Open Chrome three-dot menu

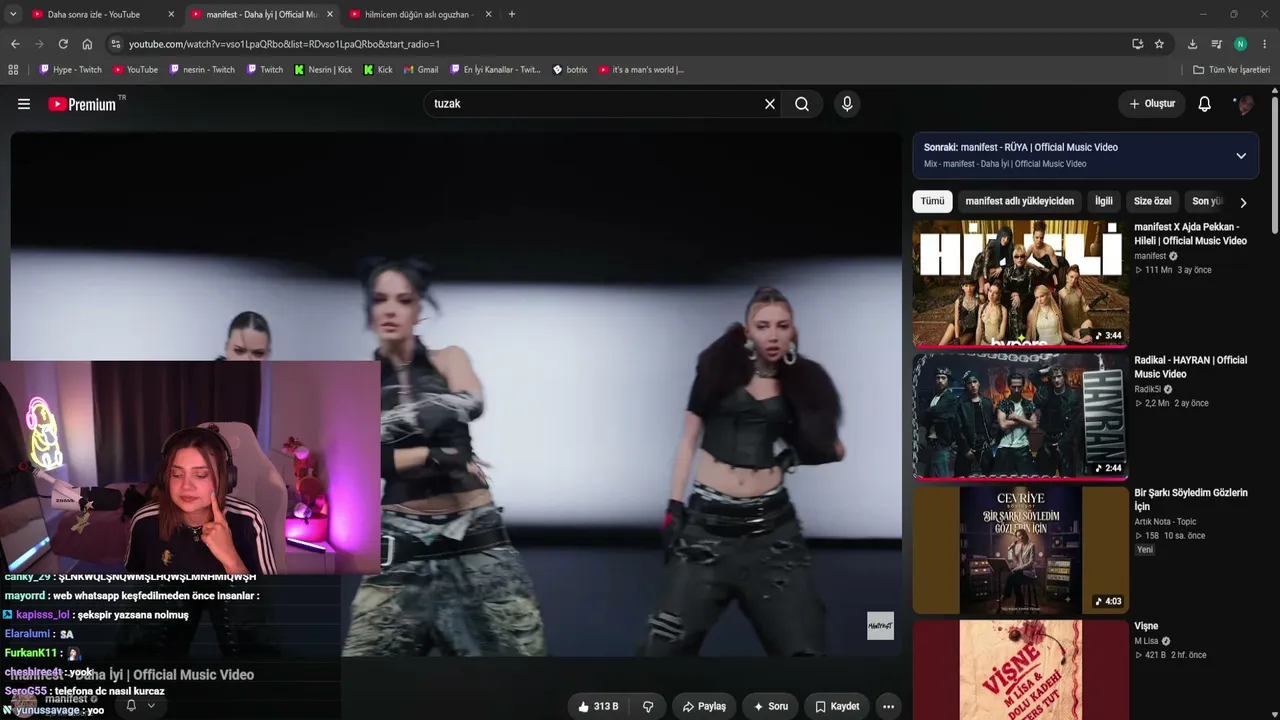click(1265, 44)
